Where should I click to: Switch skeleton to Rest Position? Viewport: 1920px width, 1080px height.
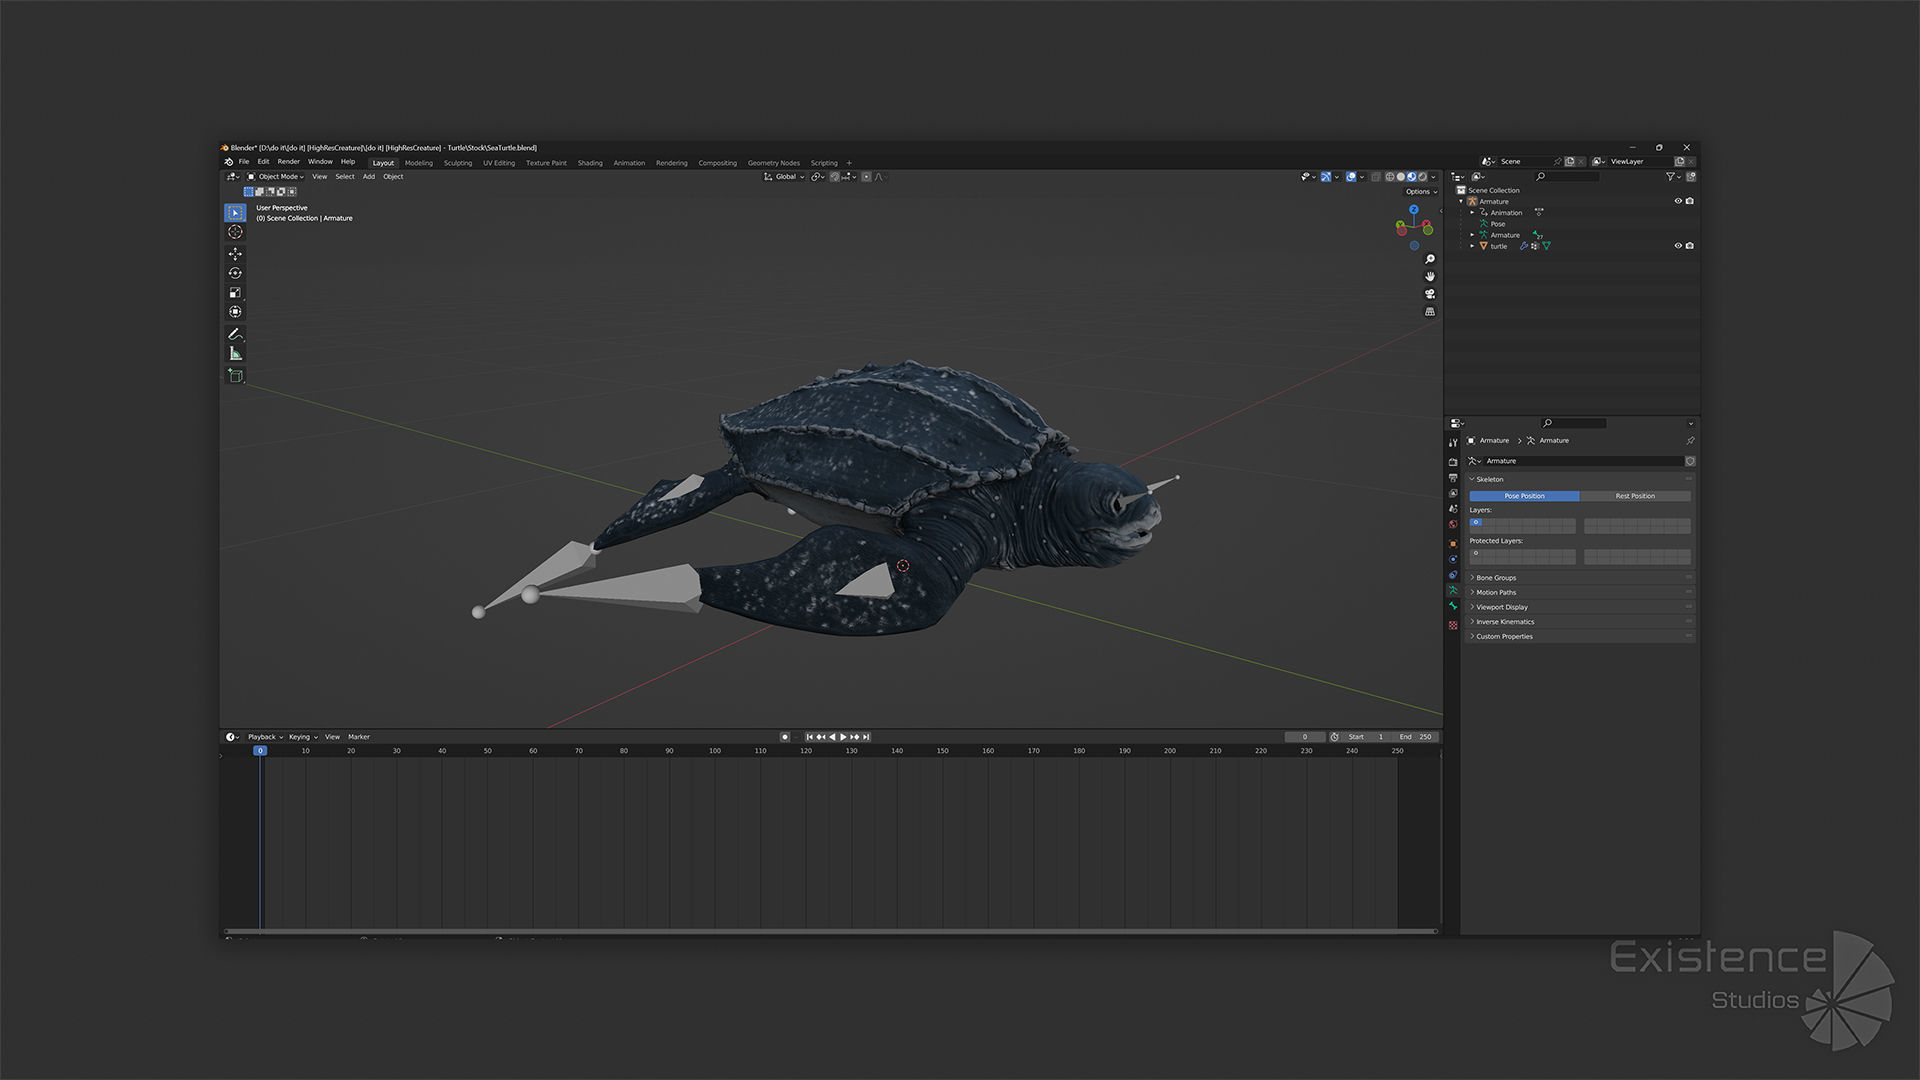click(1635, 496)
